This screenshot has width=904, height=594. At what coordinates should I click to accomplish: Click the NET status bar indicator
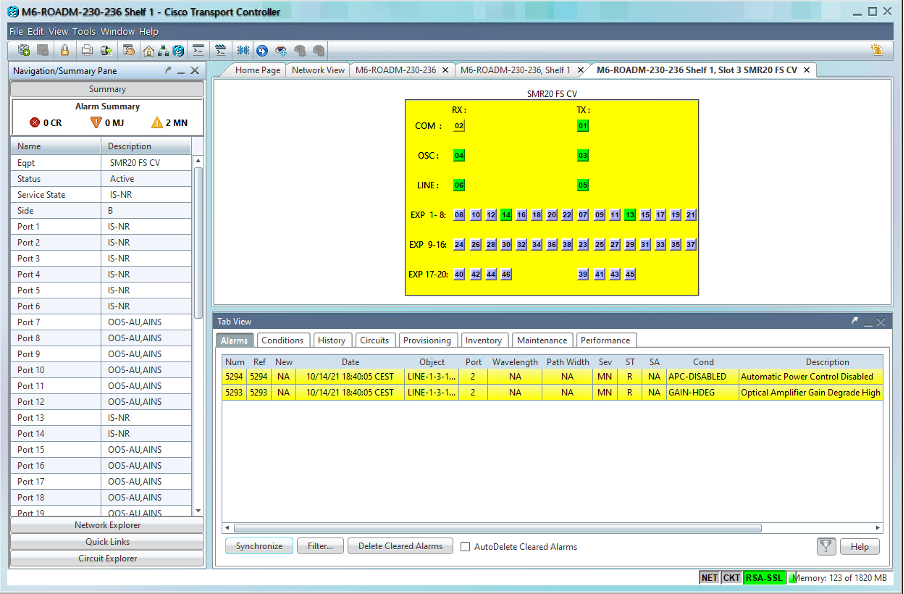(x=709, y=578)
